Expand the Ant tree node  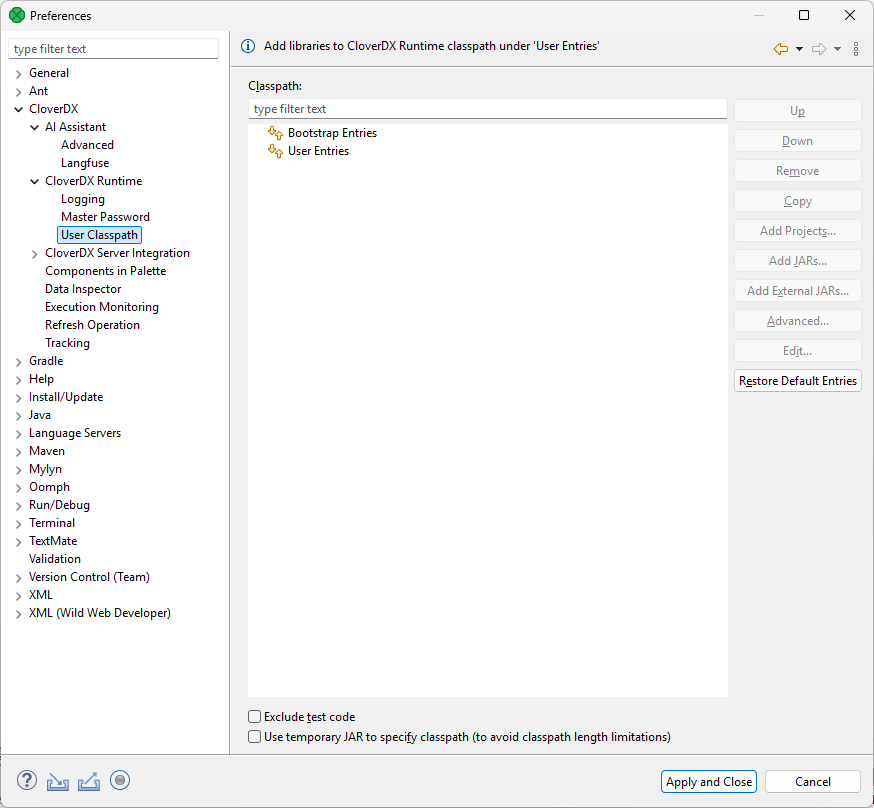coord(18,91)
